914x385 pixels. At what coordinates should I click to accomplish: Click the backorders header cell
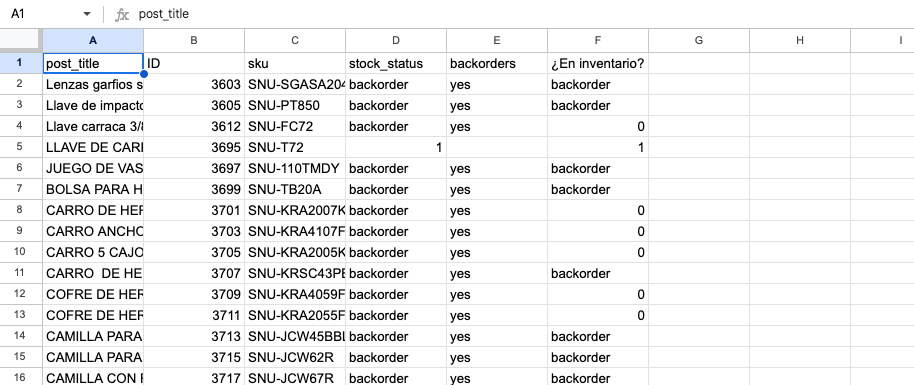[497, 63]
